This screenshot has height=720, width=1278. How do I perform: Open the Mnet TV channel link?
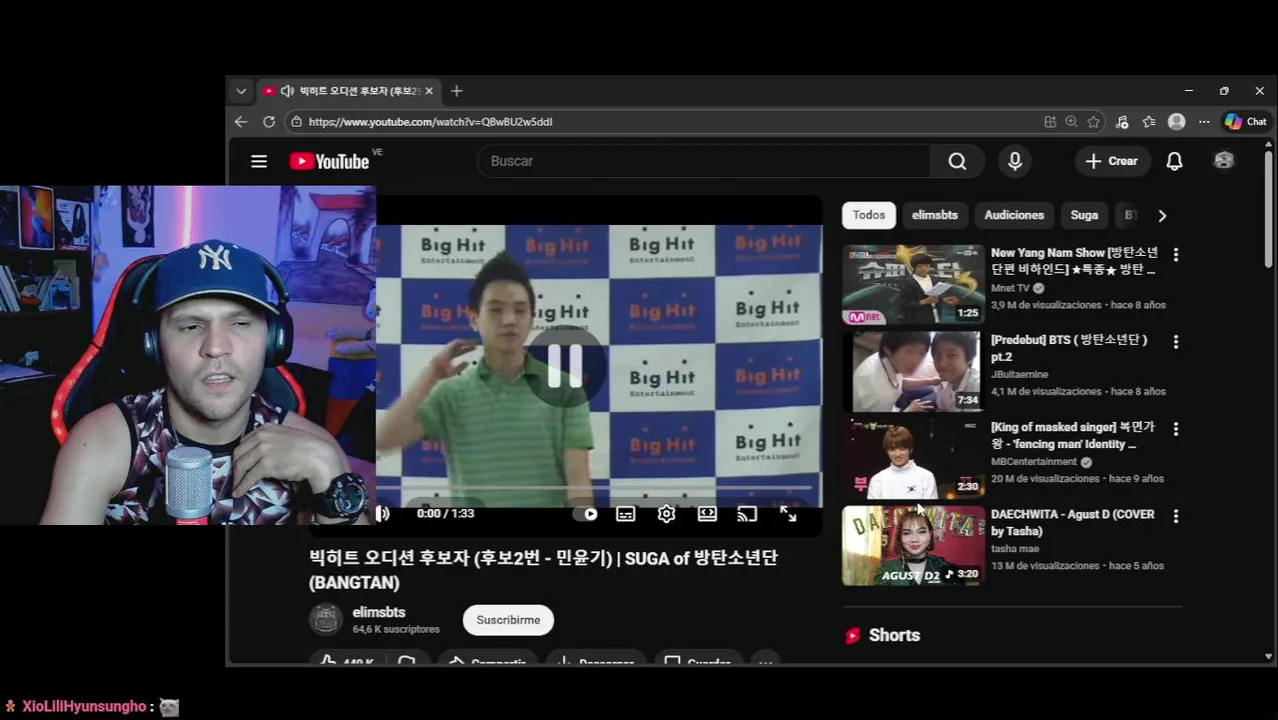(1010, 288)
